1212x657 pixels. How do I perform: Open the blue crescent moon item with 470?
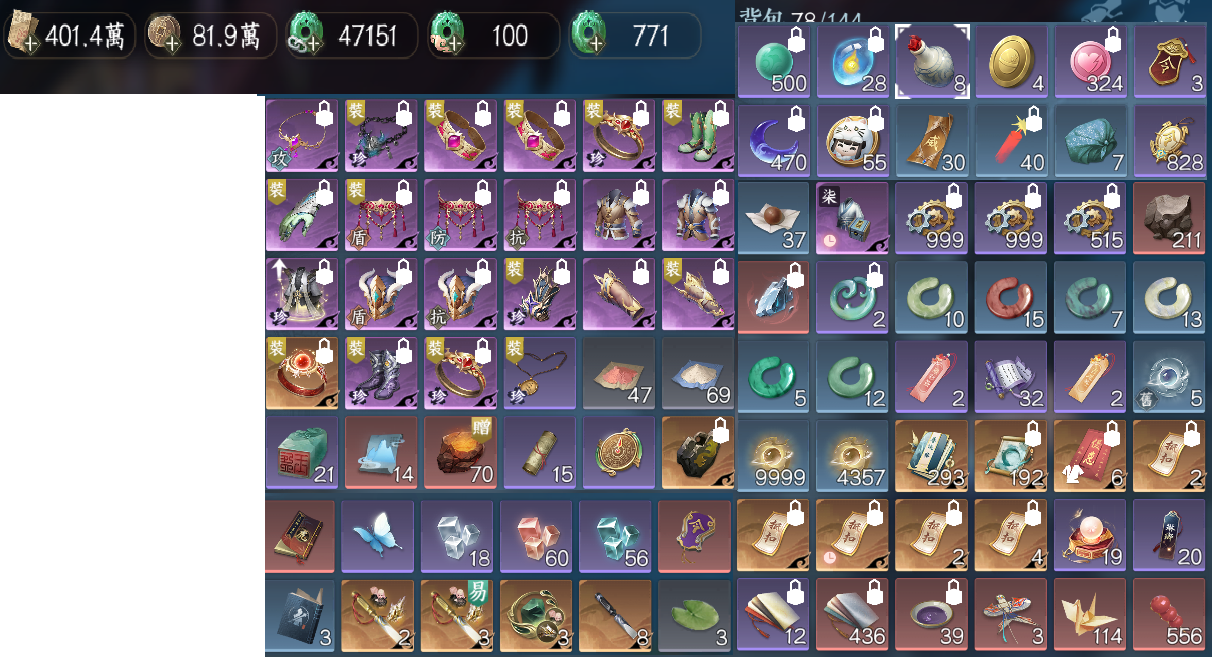[x=773, y=141]
